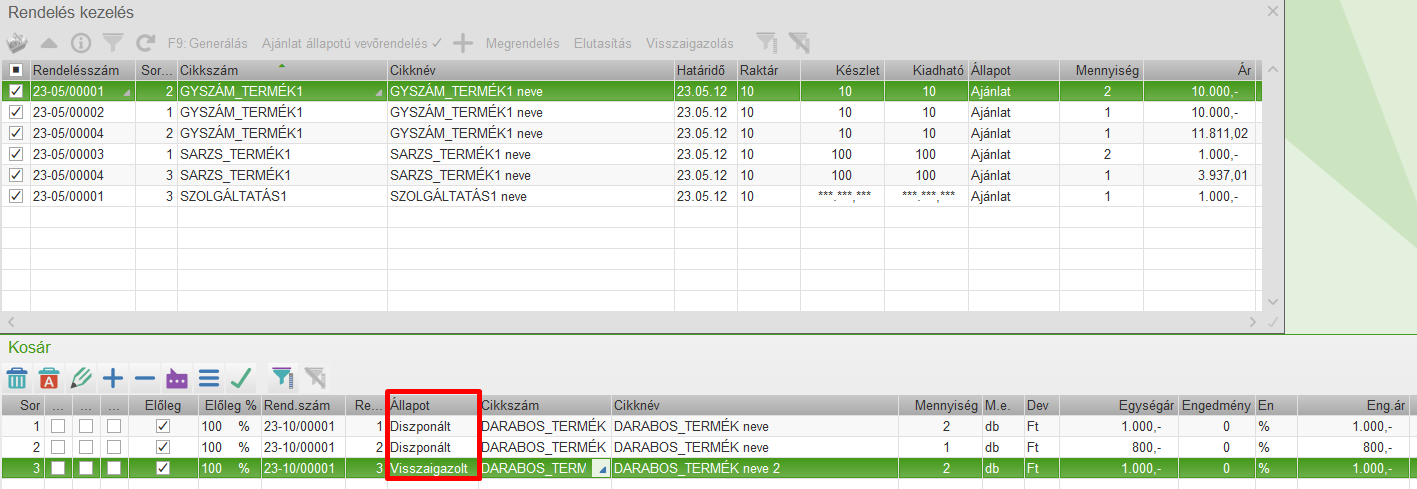Toggle the select-all checkbox in the order table header
1417x489 pixels.
click(x=15, y=70)
